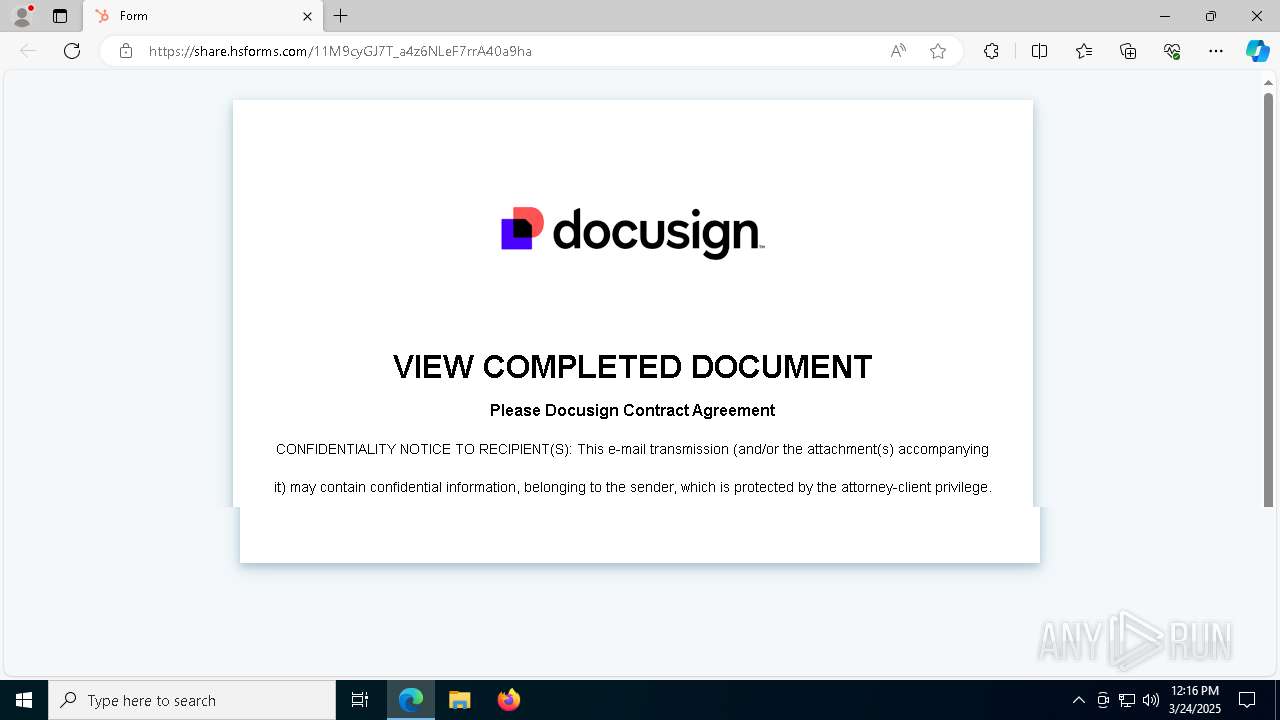Add this page to favorites
The width and height of the screenshot is (1280, 720).
[938, 51]
